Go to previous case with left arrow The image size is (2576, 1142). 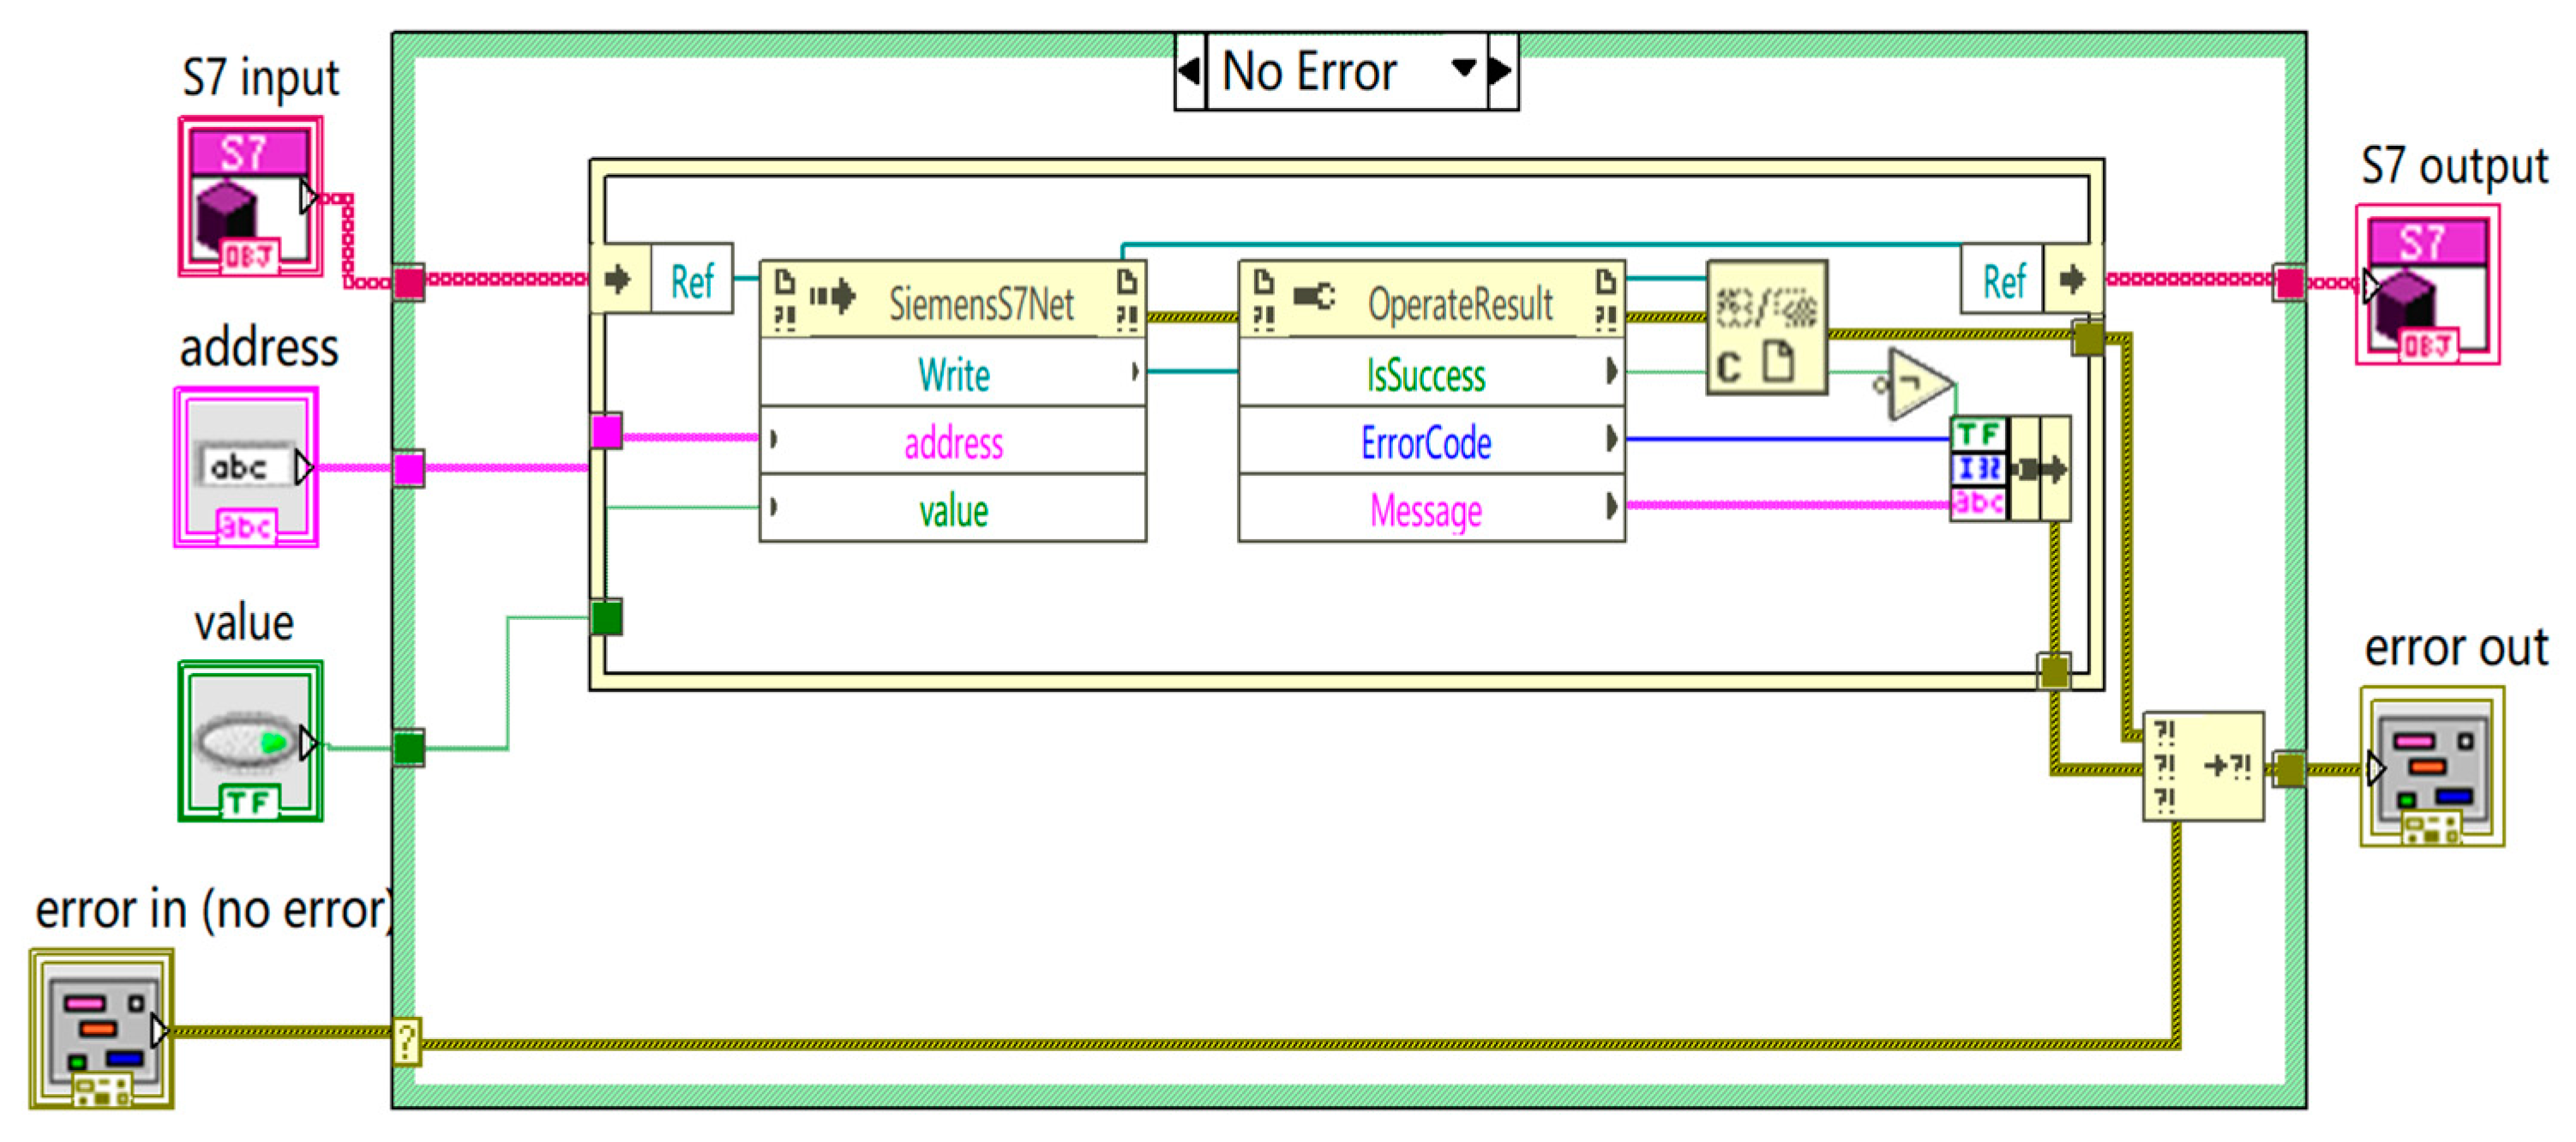click(1189, 70)
